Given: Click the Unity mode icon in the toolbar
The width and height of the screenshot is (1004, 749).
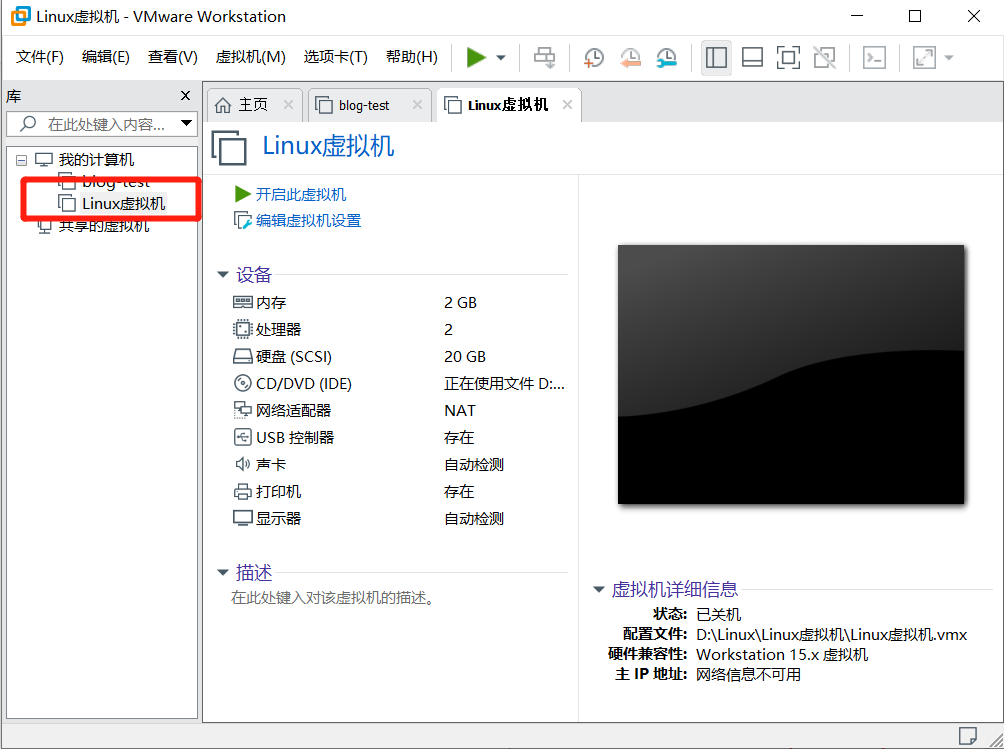Looking at the screenshot, I should pos(824,57).
